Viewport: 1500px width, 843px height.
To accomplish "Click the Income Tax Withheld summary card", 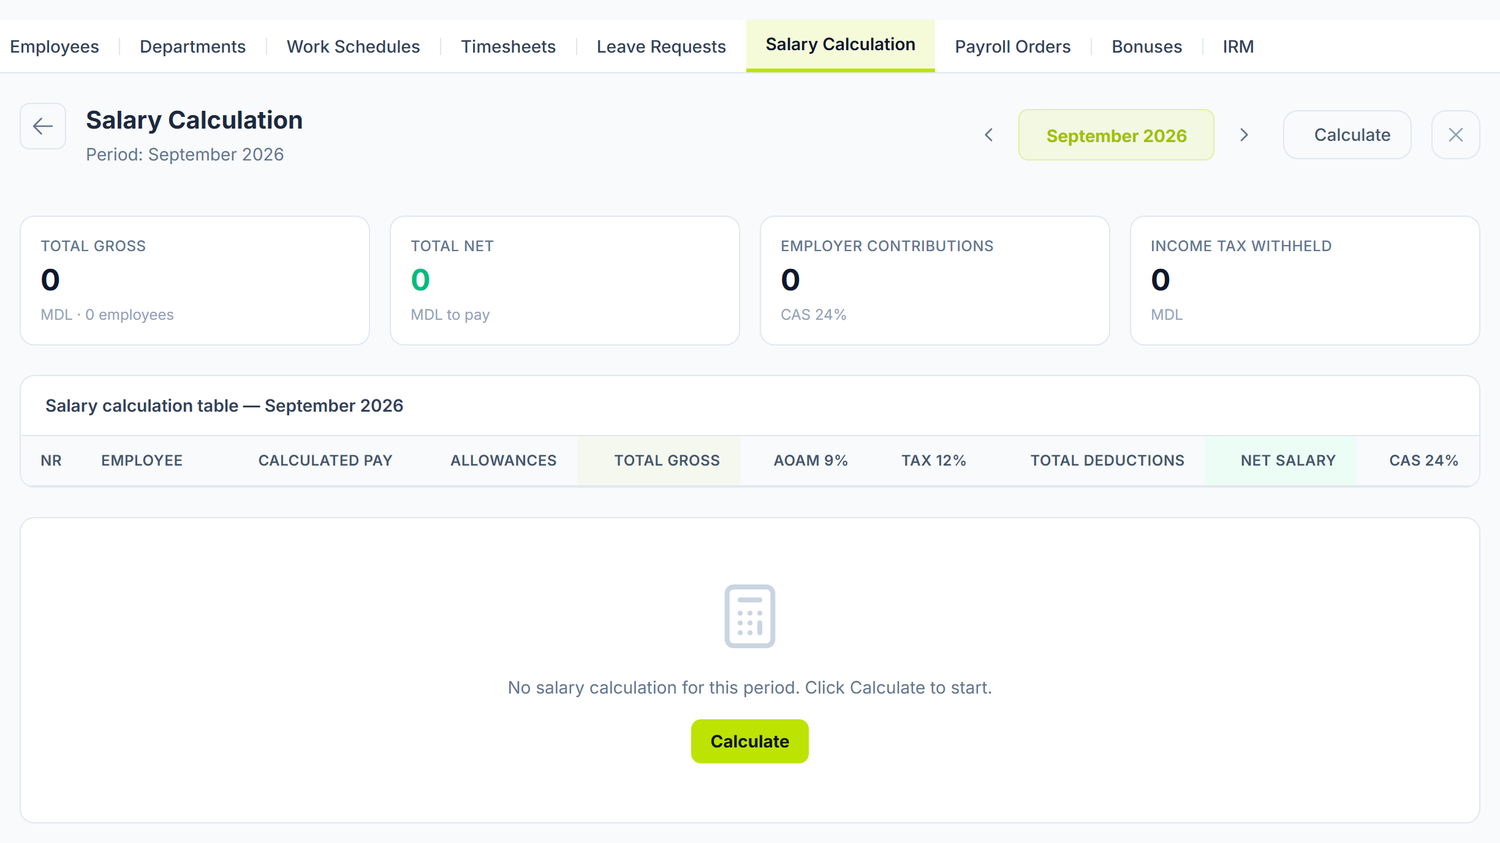I will pyautogui.click(x=1305, y=281).
